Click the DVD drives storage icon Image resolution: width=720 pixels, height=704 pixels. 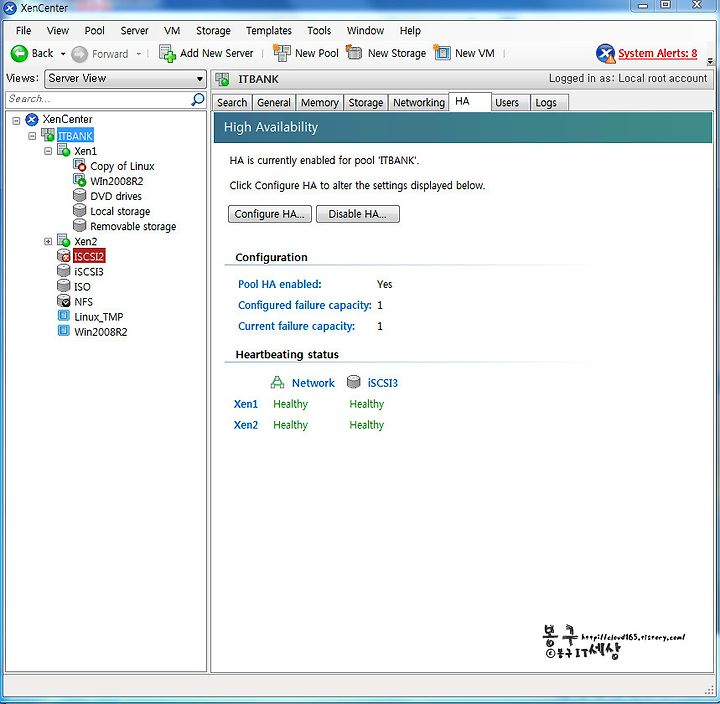point(79,196)
